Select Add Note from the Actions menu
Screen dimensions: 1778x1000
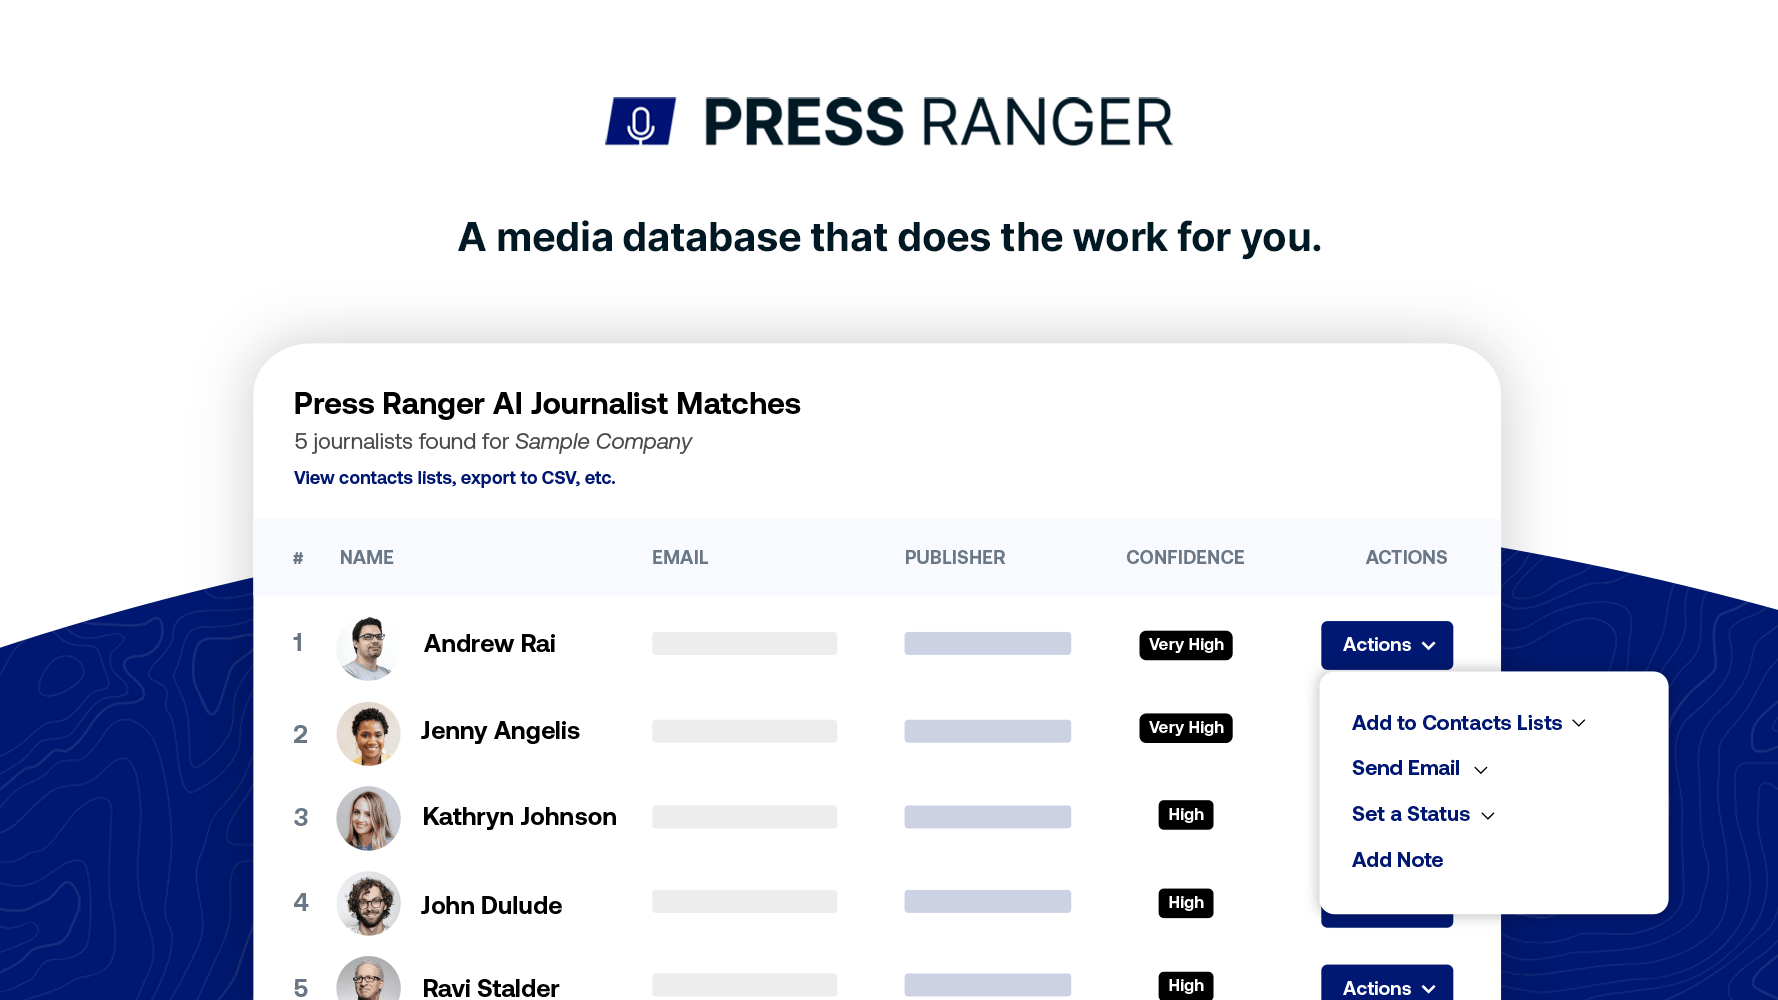[x=1397, y=860]
